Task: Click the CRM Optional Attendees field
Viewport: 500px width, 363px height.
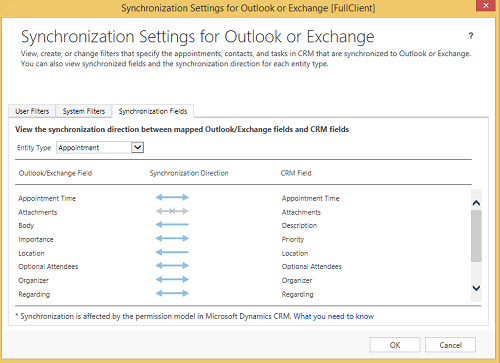Action: pos(312,267)
